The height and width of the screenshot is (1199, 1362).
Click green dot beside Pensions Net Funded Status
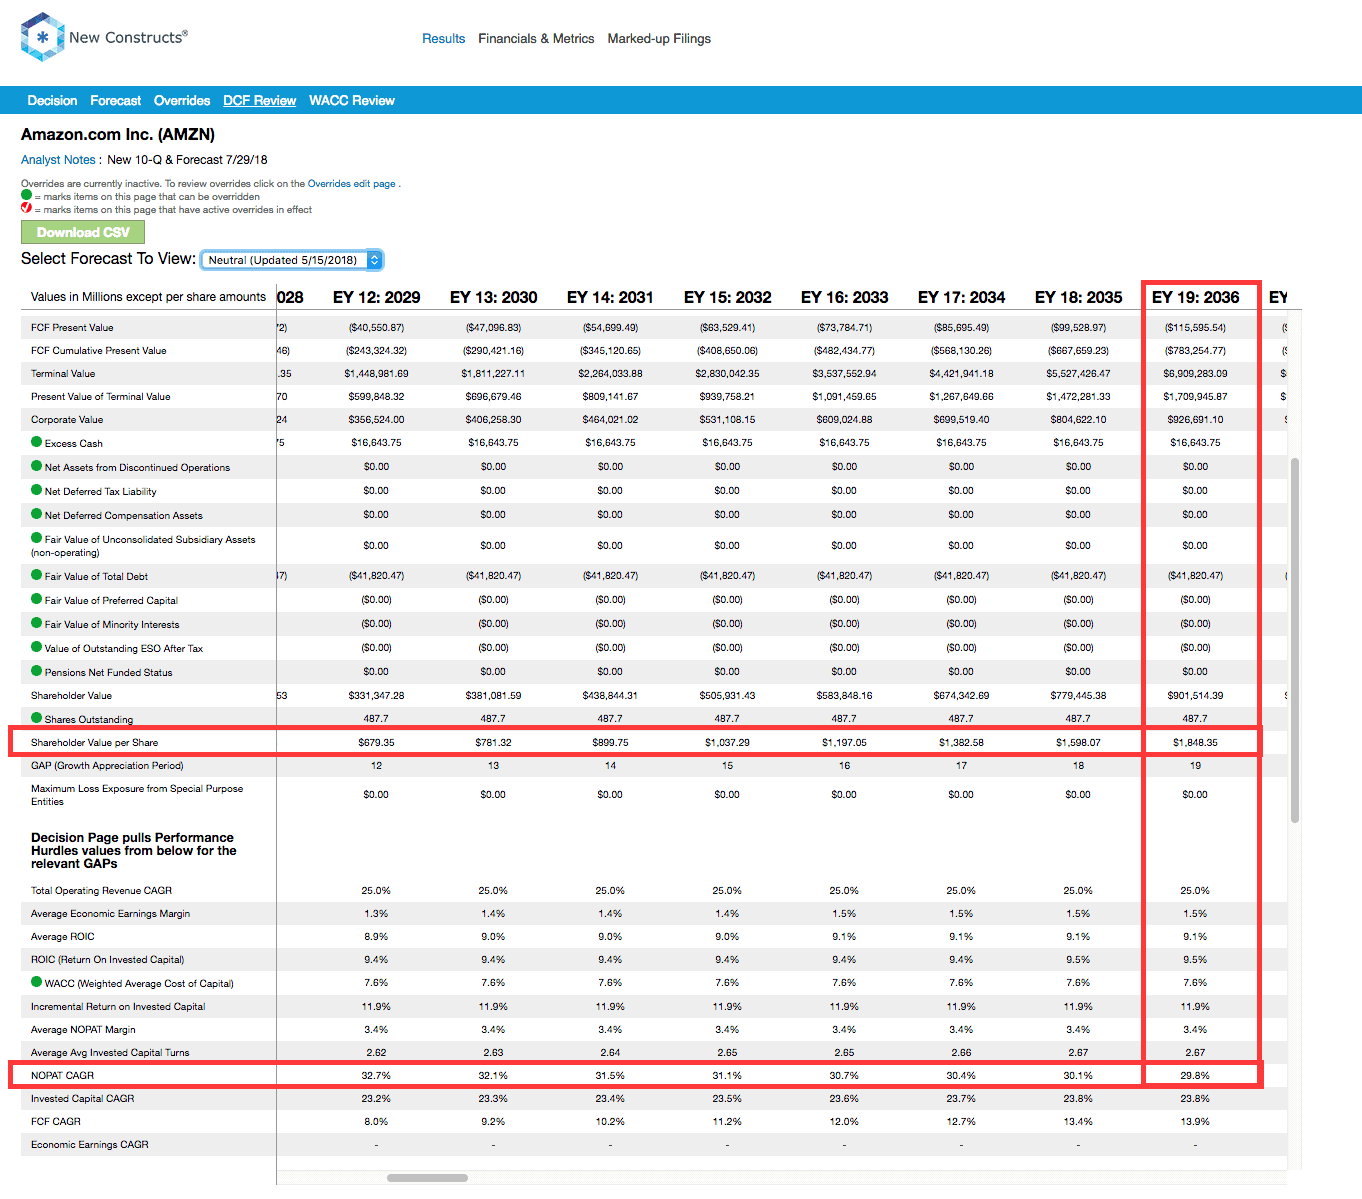pos(37,671)
